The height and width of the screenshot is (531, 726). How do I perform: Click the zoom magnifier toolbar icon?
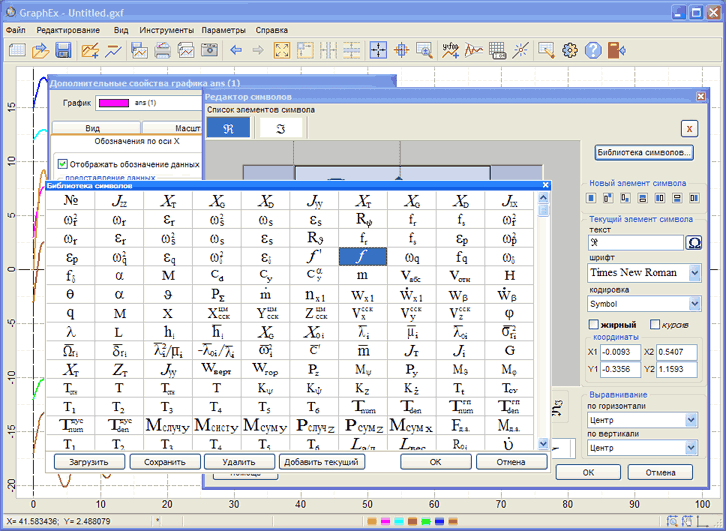[423, 50]
